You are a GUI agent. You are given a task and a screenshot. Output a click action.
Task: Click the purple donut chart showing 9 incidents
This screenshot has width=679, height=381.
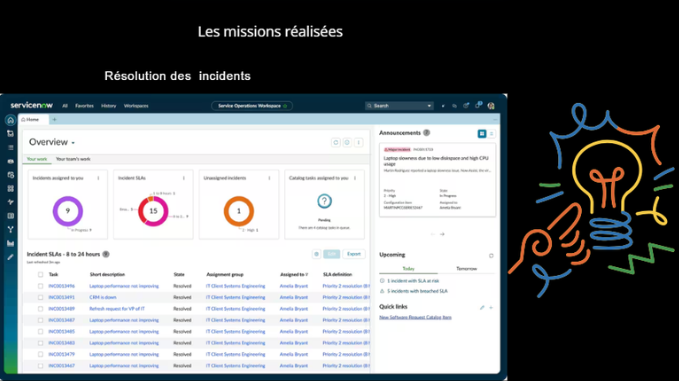(x=68, y=211)
